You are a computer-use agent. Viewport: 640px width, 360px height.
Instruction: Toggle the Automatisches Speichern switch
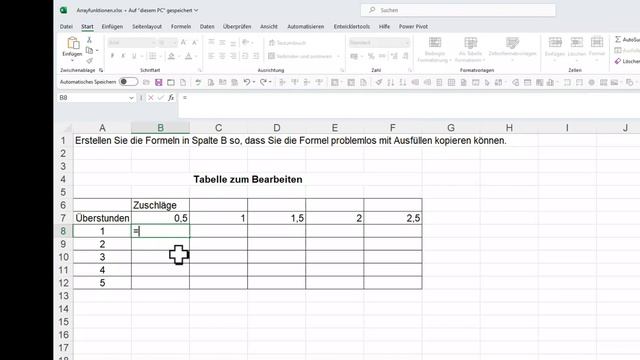point(128,82)
